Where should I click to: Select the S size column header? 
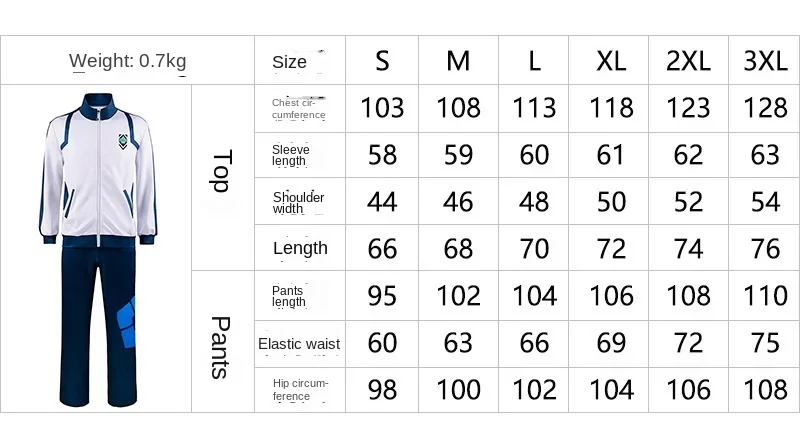click(382, 61)
